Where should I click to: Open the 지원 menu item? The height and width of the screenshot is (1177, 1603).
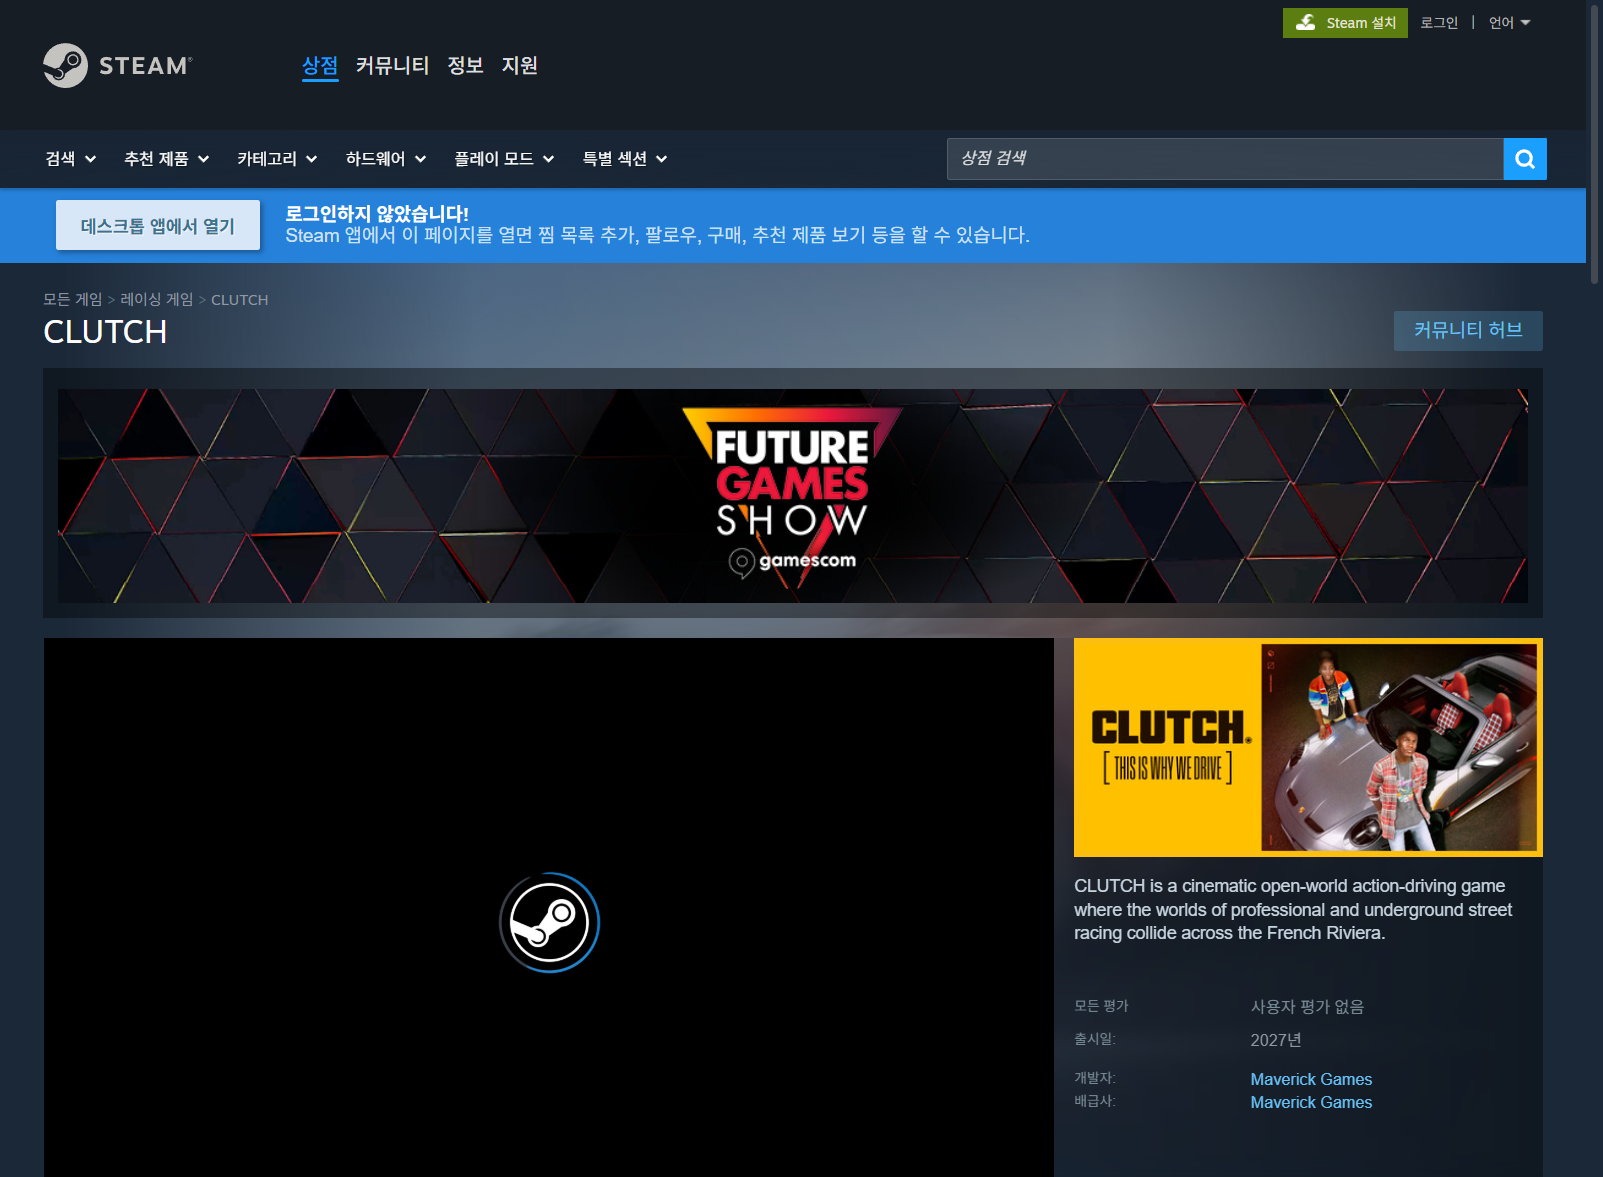[519, 66]
